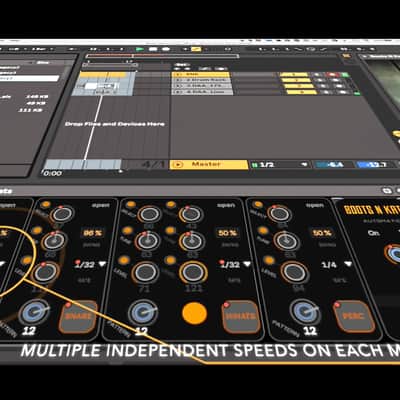Toggle the yellow highlighted button in Live's top bar
The width and height of the screenshot is (400, 400).
click(196, 49)
